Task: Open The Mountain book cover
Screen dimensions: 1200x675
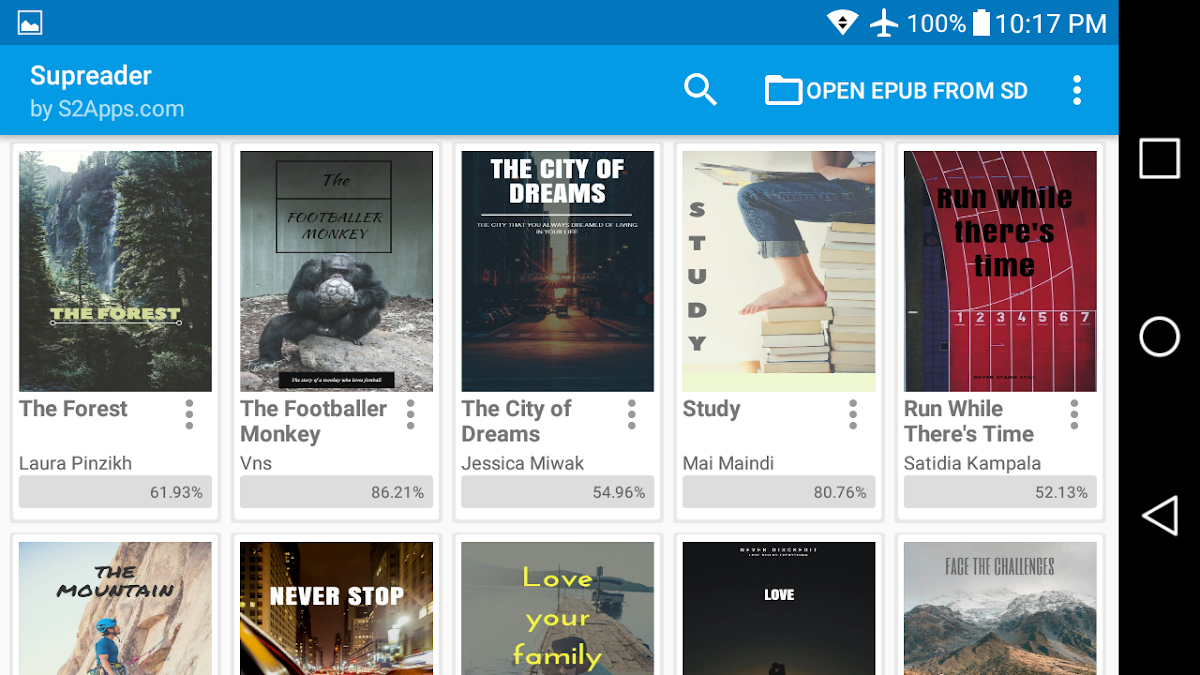Action: tap(115, 608)
